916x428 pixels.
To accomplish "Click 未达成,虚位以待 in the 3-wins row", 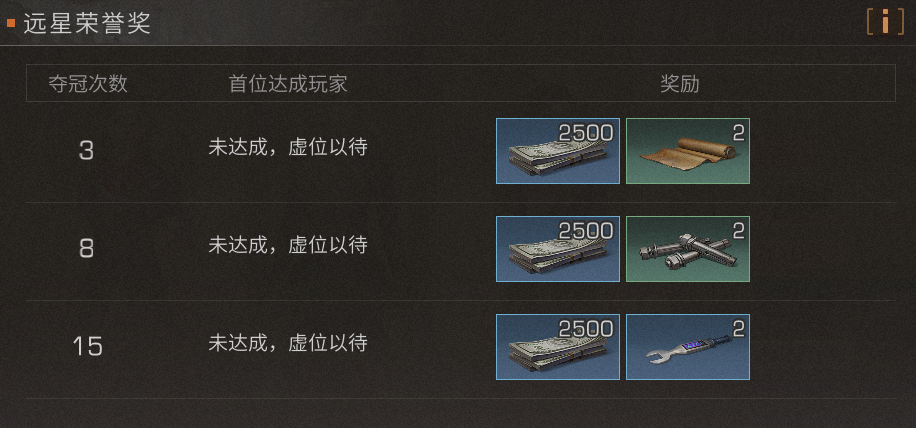I will pos(288,148).
